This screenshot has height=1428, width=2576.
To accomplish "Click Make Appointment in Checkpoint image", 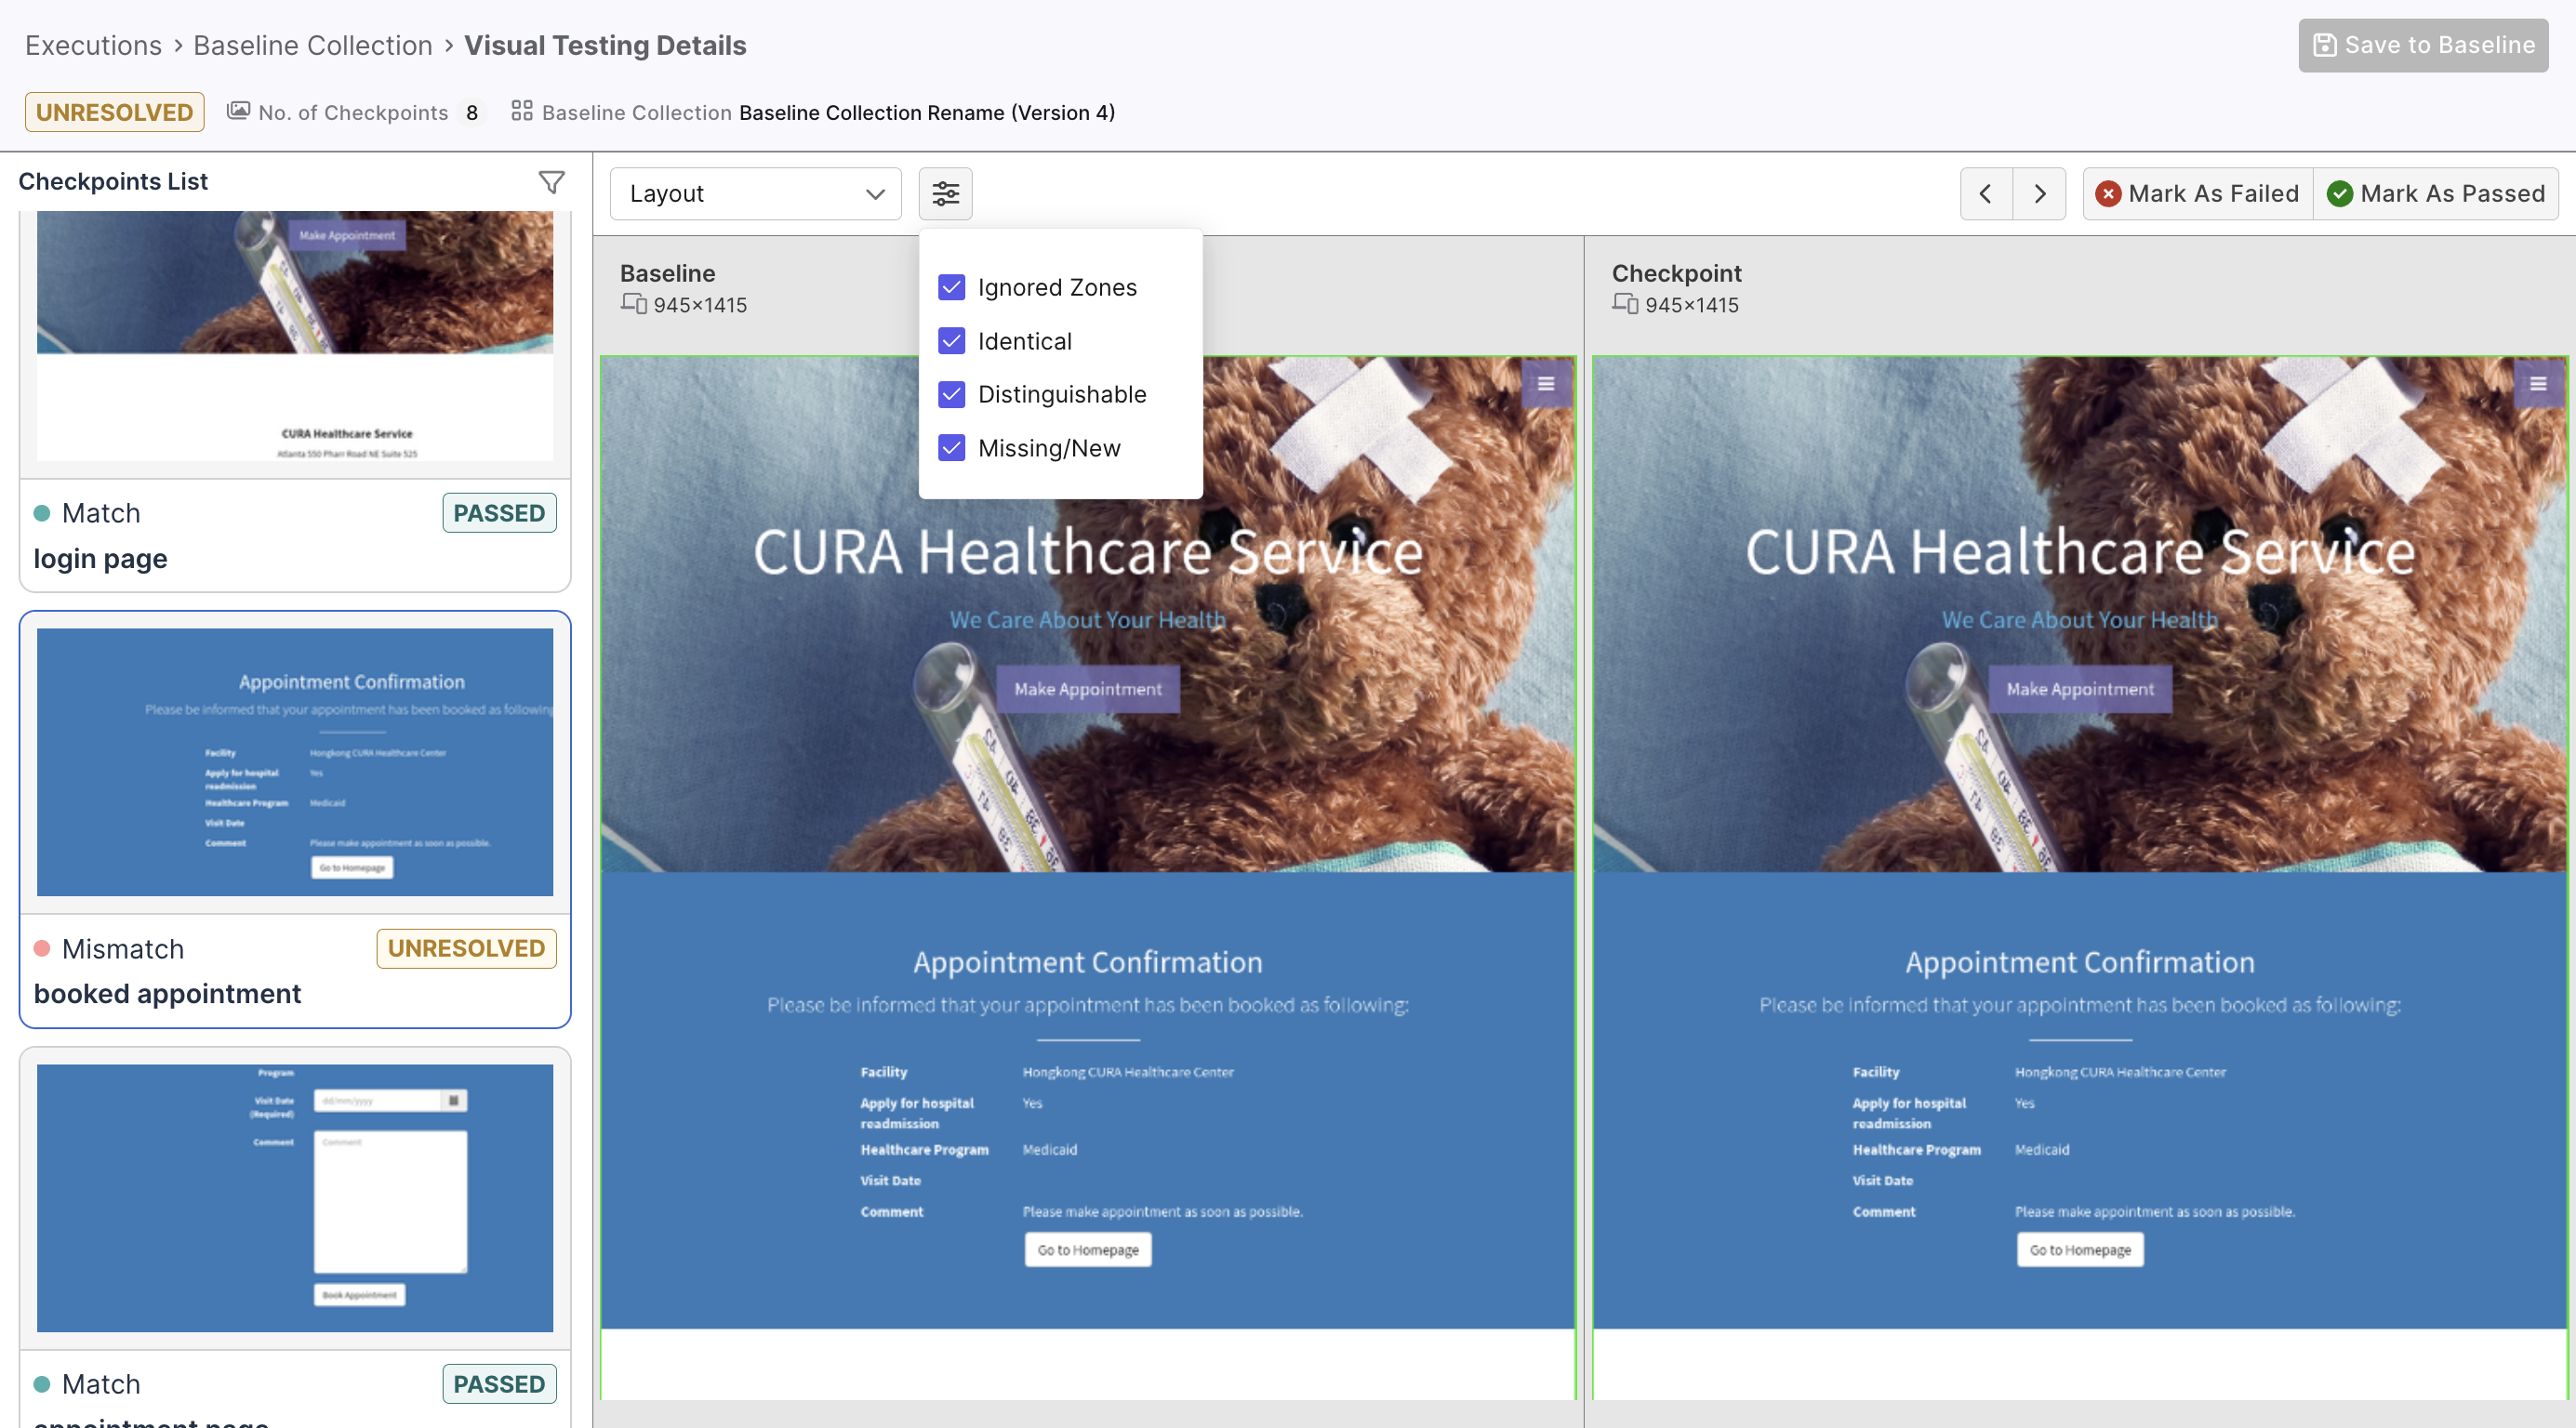I will tap(2080, 689).
